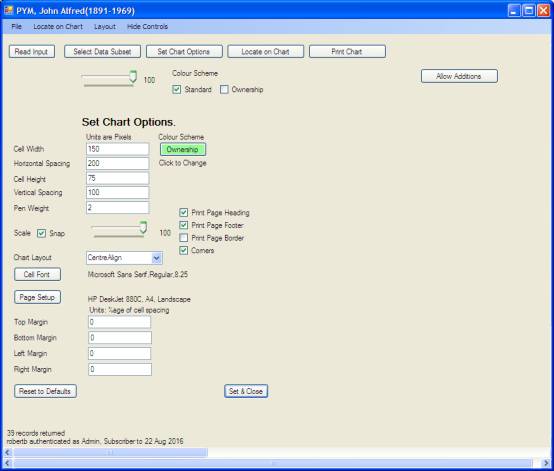554x471 pixels.
Task: Toggle Print Page Border checkbox
Action: [184, 238]
